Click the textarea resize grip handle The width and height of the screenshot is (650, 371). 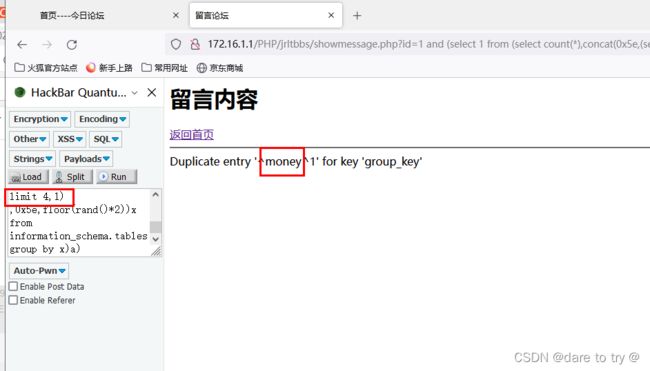click(x=156, y=251)
